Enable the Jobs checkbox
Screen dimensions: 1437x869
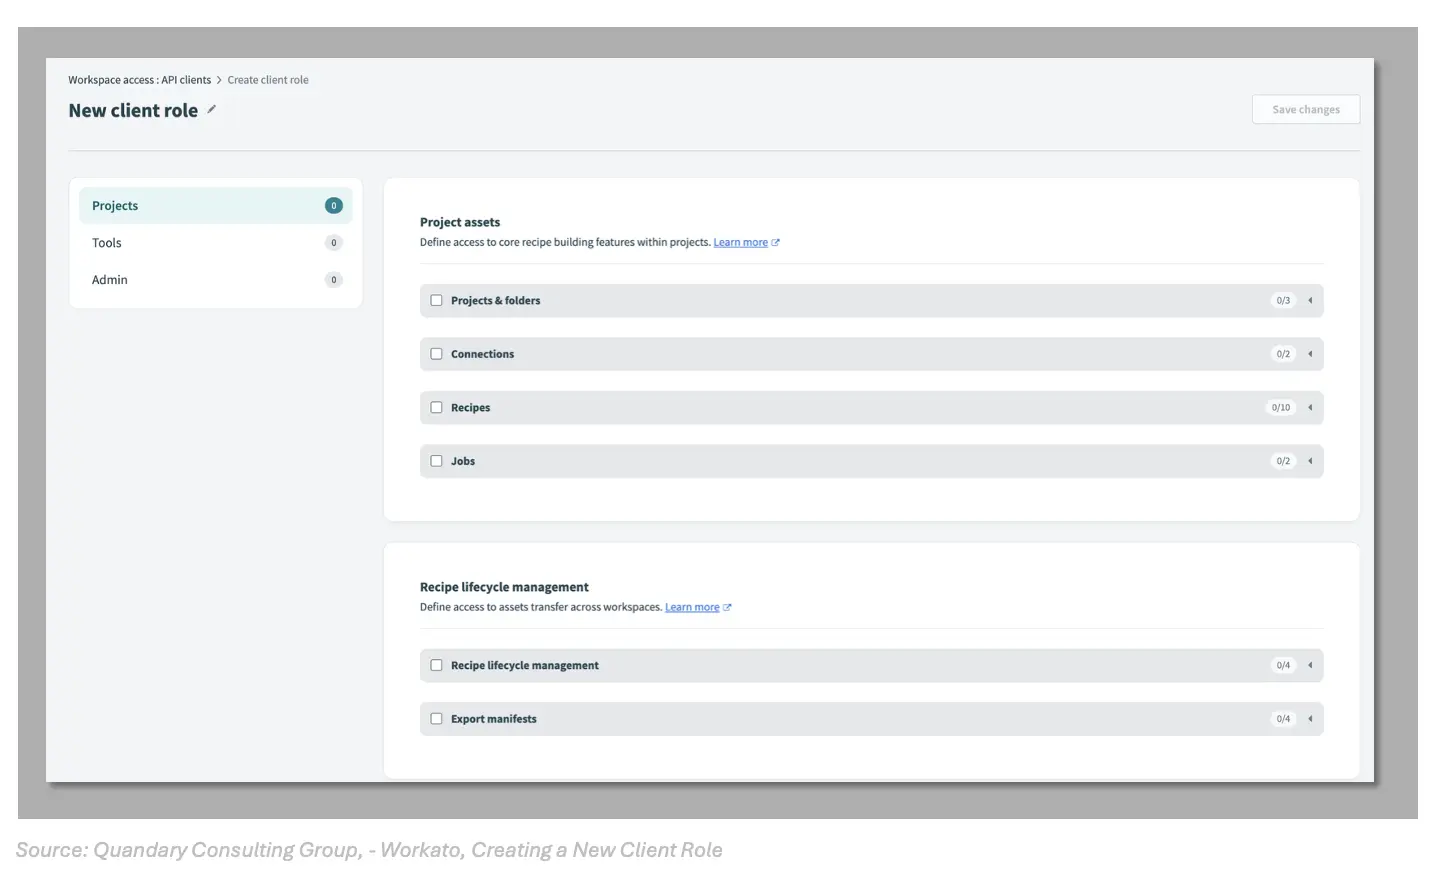[x=436, y=460]
